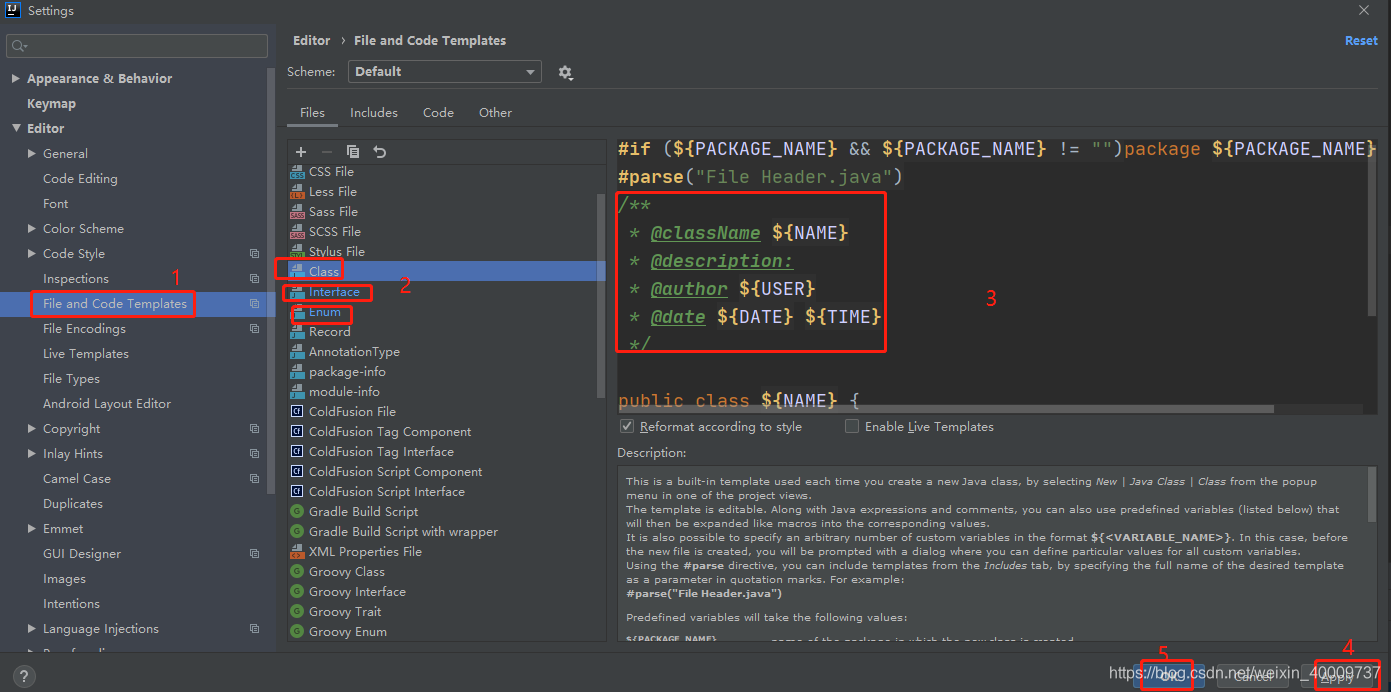1391x692 pixels.
Task: Click the description panel vertical scrollbar
Action: 1372,495
